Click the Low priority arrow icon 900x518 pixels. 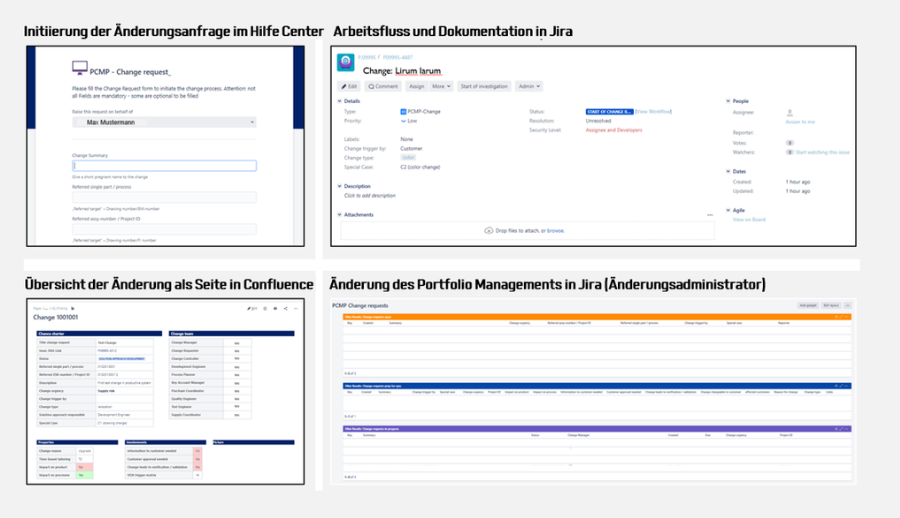[x=403, y=120]
